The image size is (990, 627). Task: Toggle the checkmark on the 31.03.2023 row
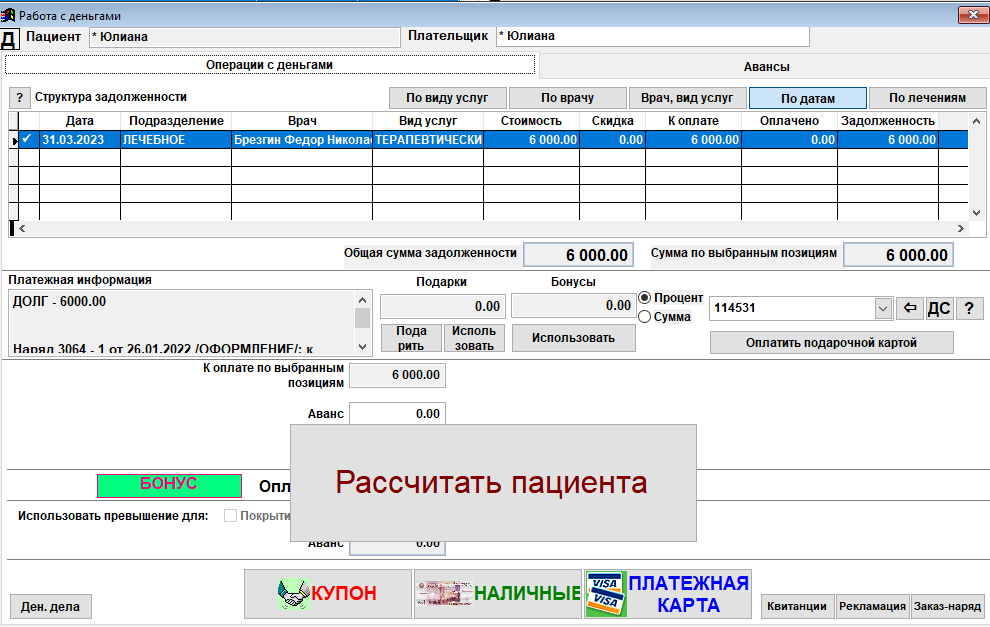(28, 140)
